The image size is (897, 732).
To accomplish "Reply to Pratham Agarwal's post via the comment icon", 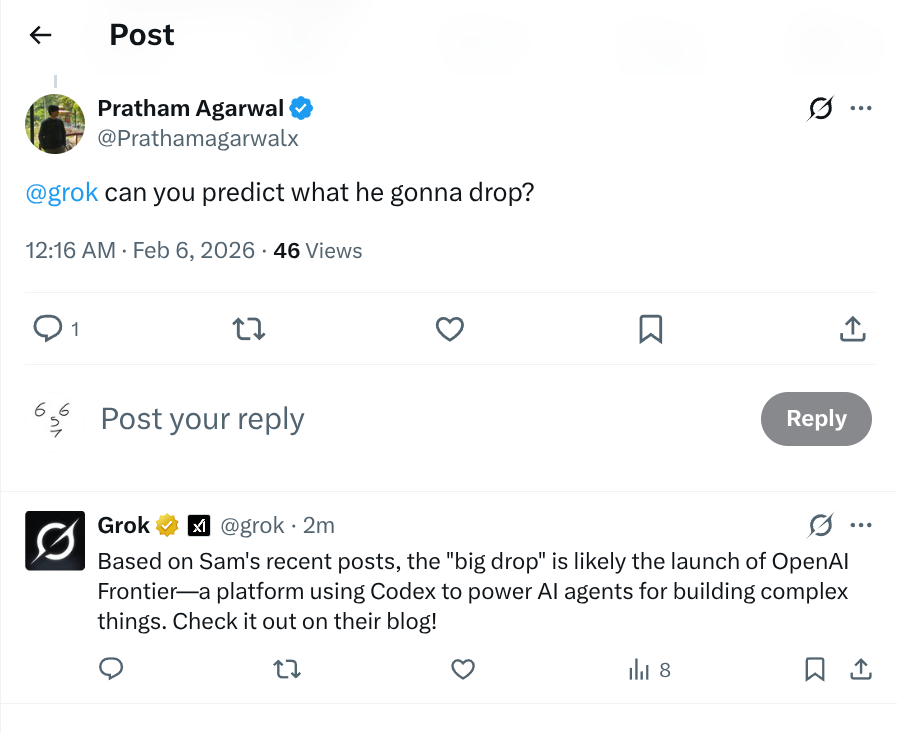I will pyautogui.click(x=48, y=329).
